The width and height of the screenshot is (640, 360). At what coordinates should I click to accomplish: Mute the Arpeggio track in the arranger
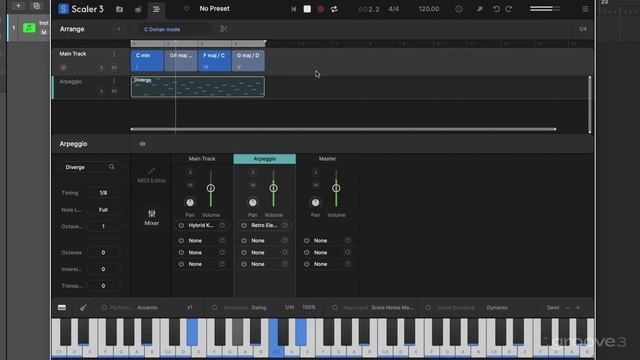point(114,91)
